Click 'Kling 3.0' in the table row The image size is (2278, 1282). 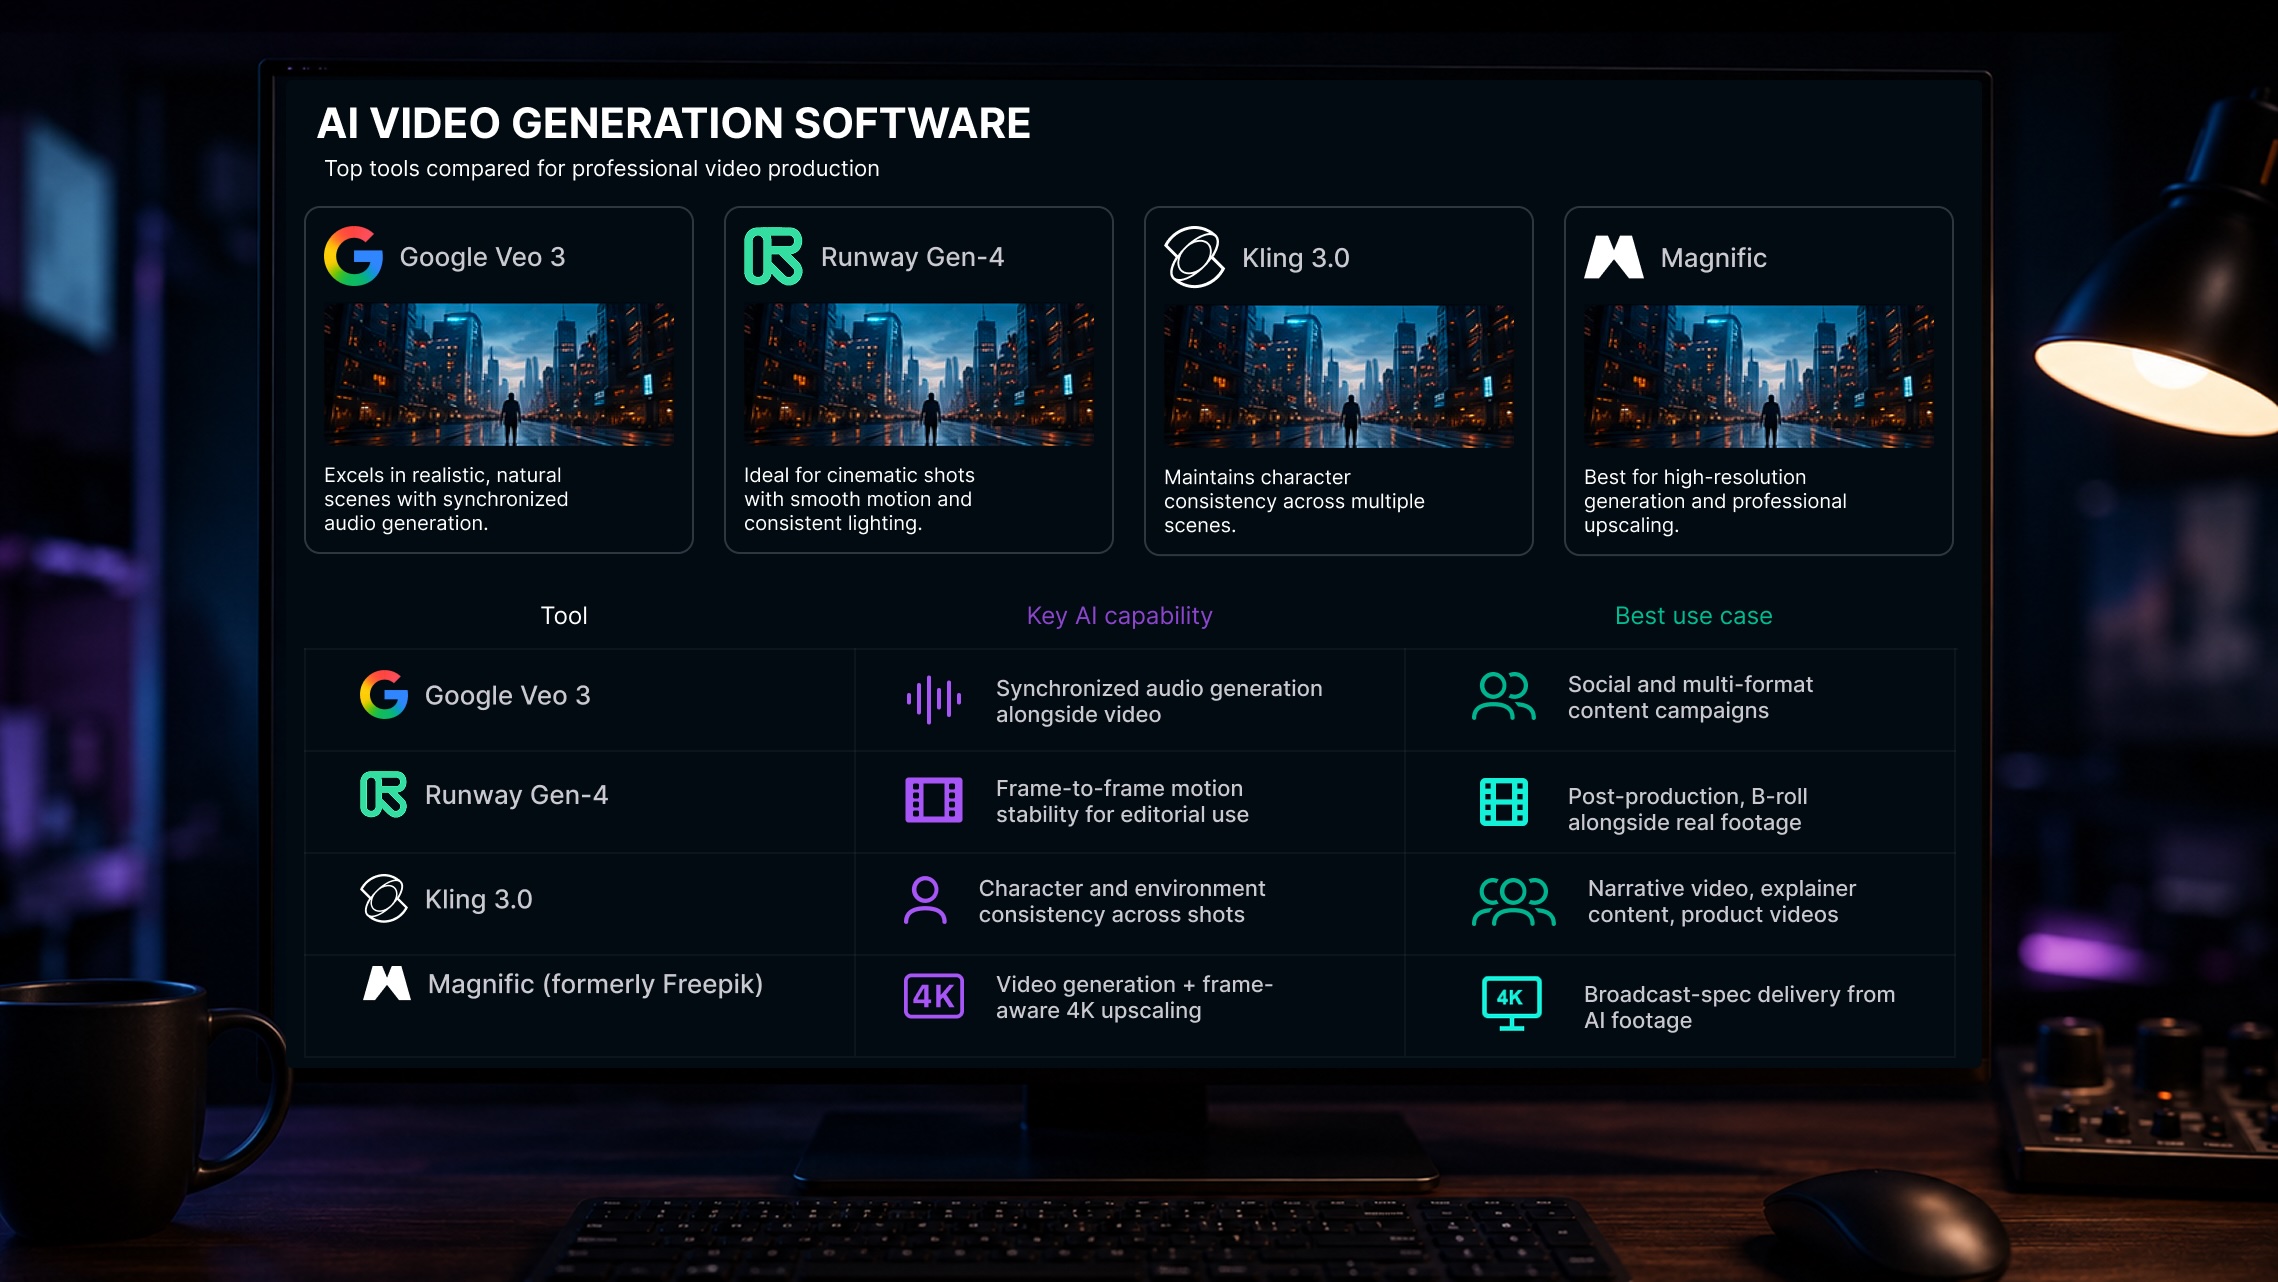pyautogui.click(x=479, y=899)
